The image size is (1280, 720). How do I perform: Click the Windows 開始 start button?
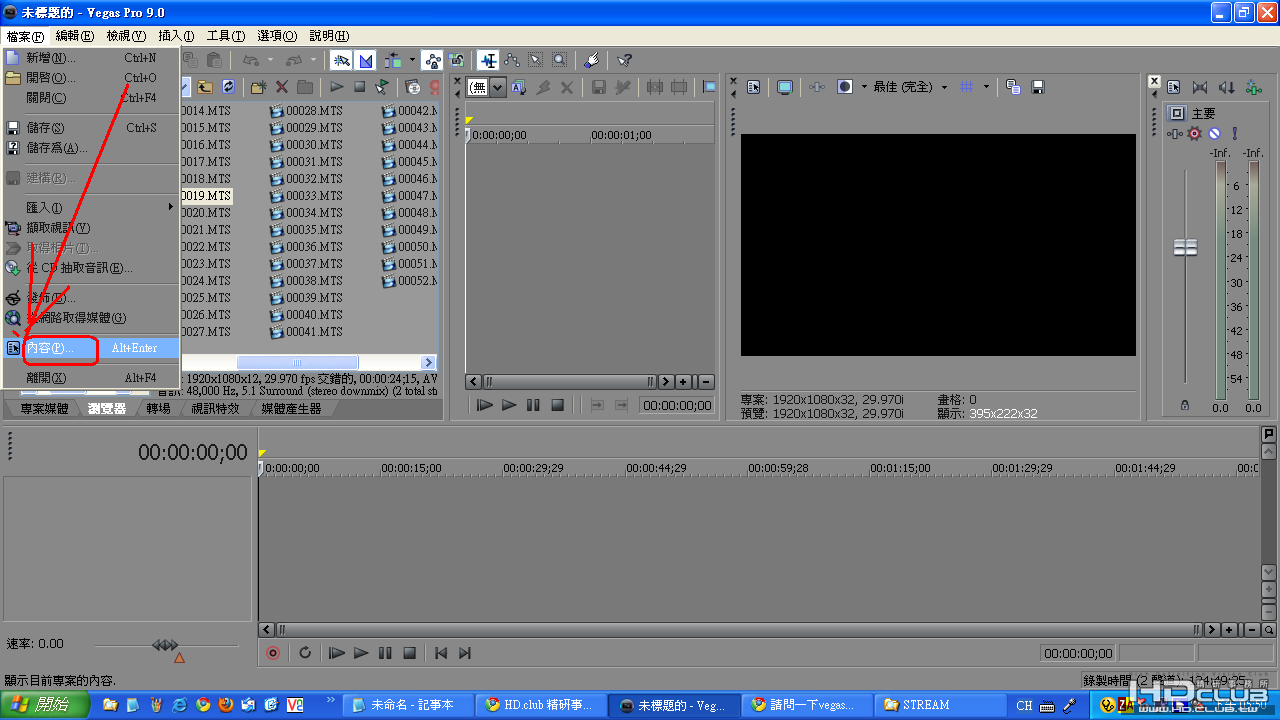45,705
